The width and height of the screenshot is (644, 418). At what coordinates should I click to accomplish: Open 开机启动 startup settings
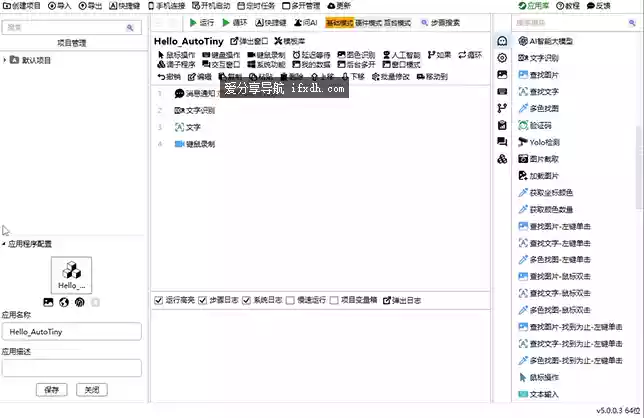(211, 6)
